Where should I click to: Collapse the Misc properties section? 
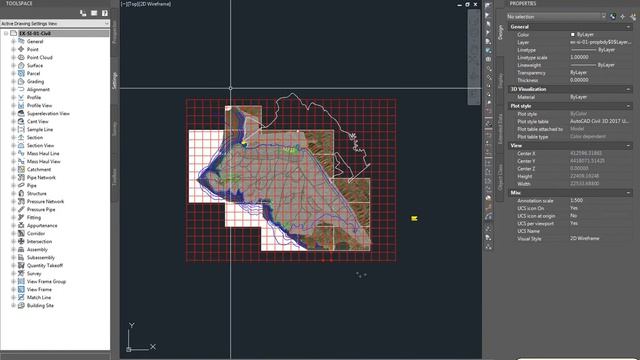click(628, 192)
